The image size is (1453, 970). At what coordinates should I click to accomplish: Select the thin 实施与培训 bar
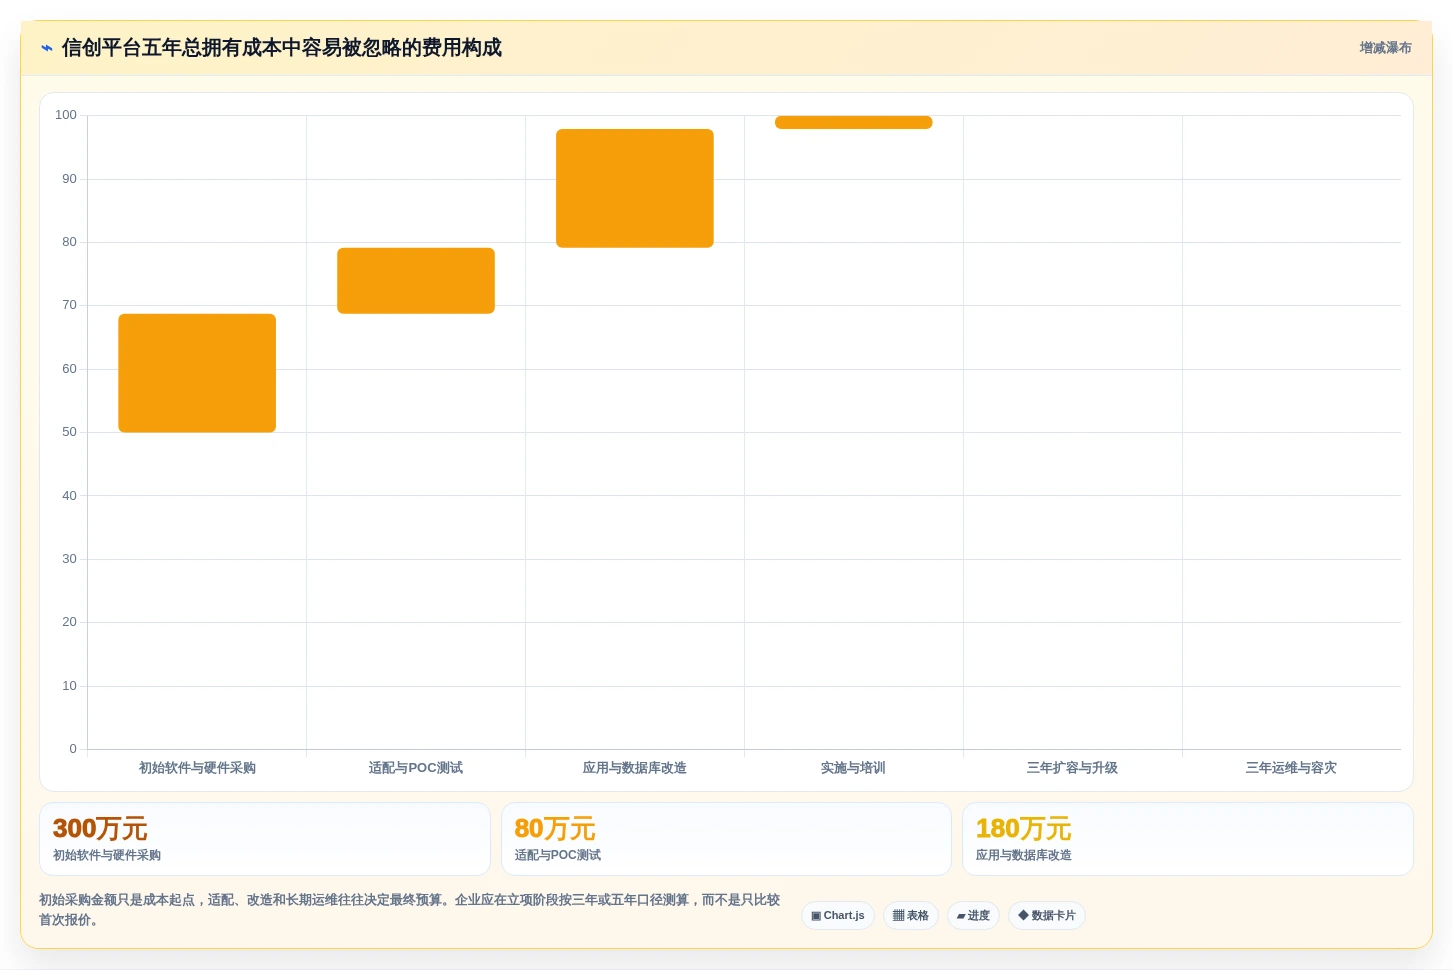pos(854,122)
